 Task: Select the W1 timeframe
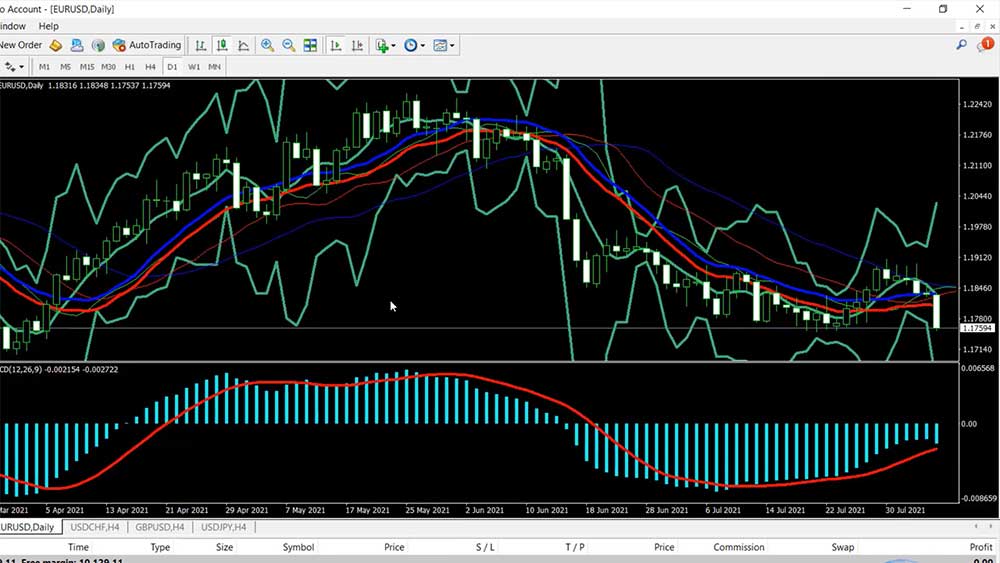point(194,66)
